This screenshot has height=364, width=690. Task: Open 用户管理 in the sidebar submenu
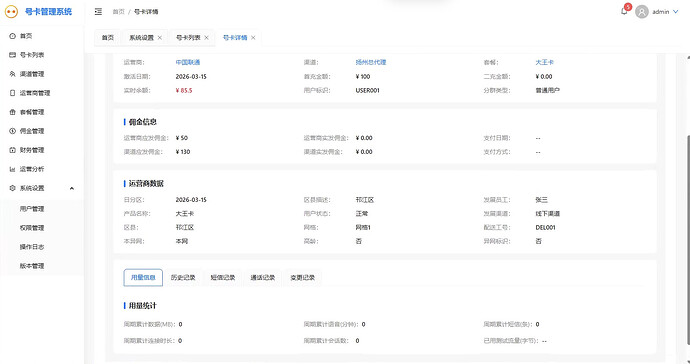tap(32, 209)
